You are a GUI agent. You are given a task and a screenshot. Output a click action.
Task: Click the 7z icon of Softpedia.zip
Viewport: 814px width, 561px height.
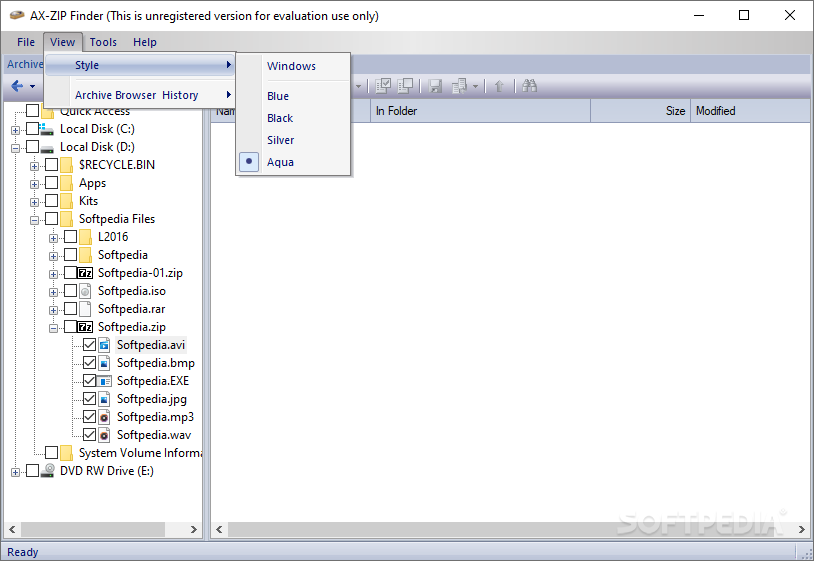85,327
